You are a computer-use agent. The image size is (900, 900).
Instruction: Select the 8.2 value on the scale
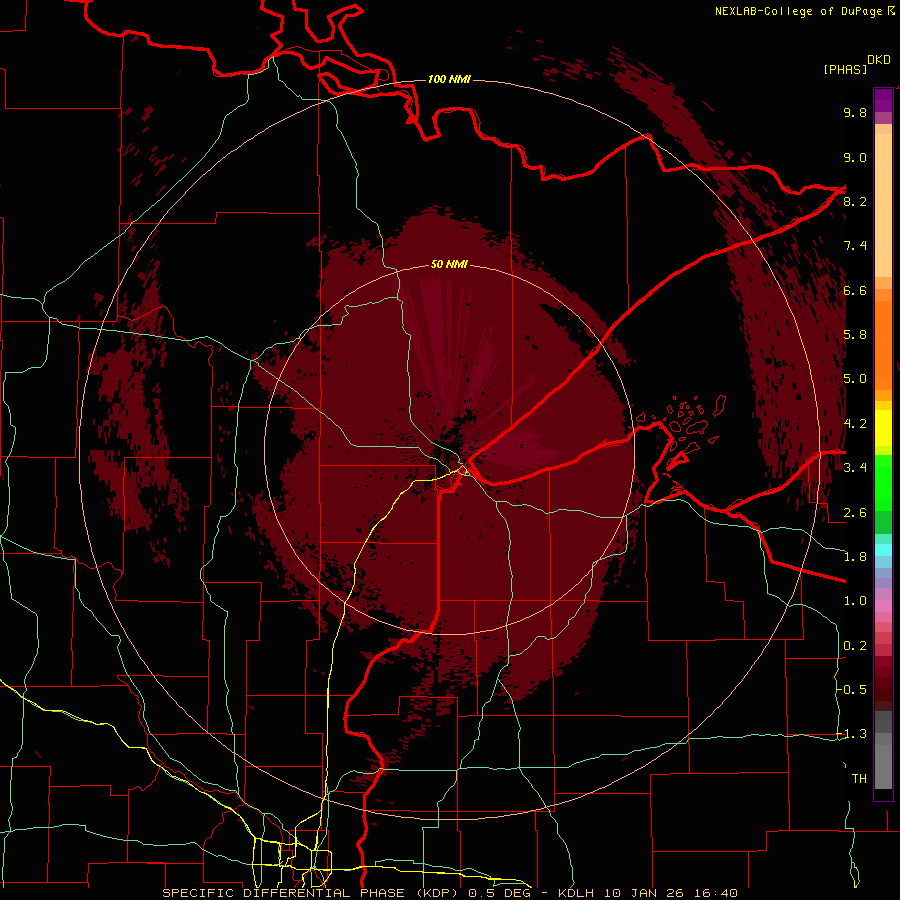point(855,201)
